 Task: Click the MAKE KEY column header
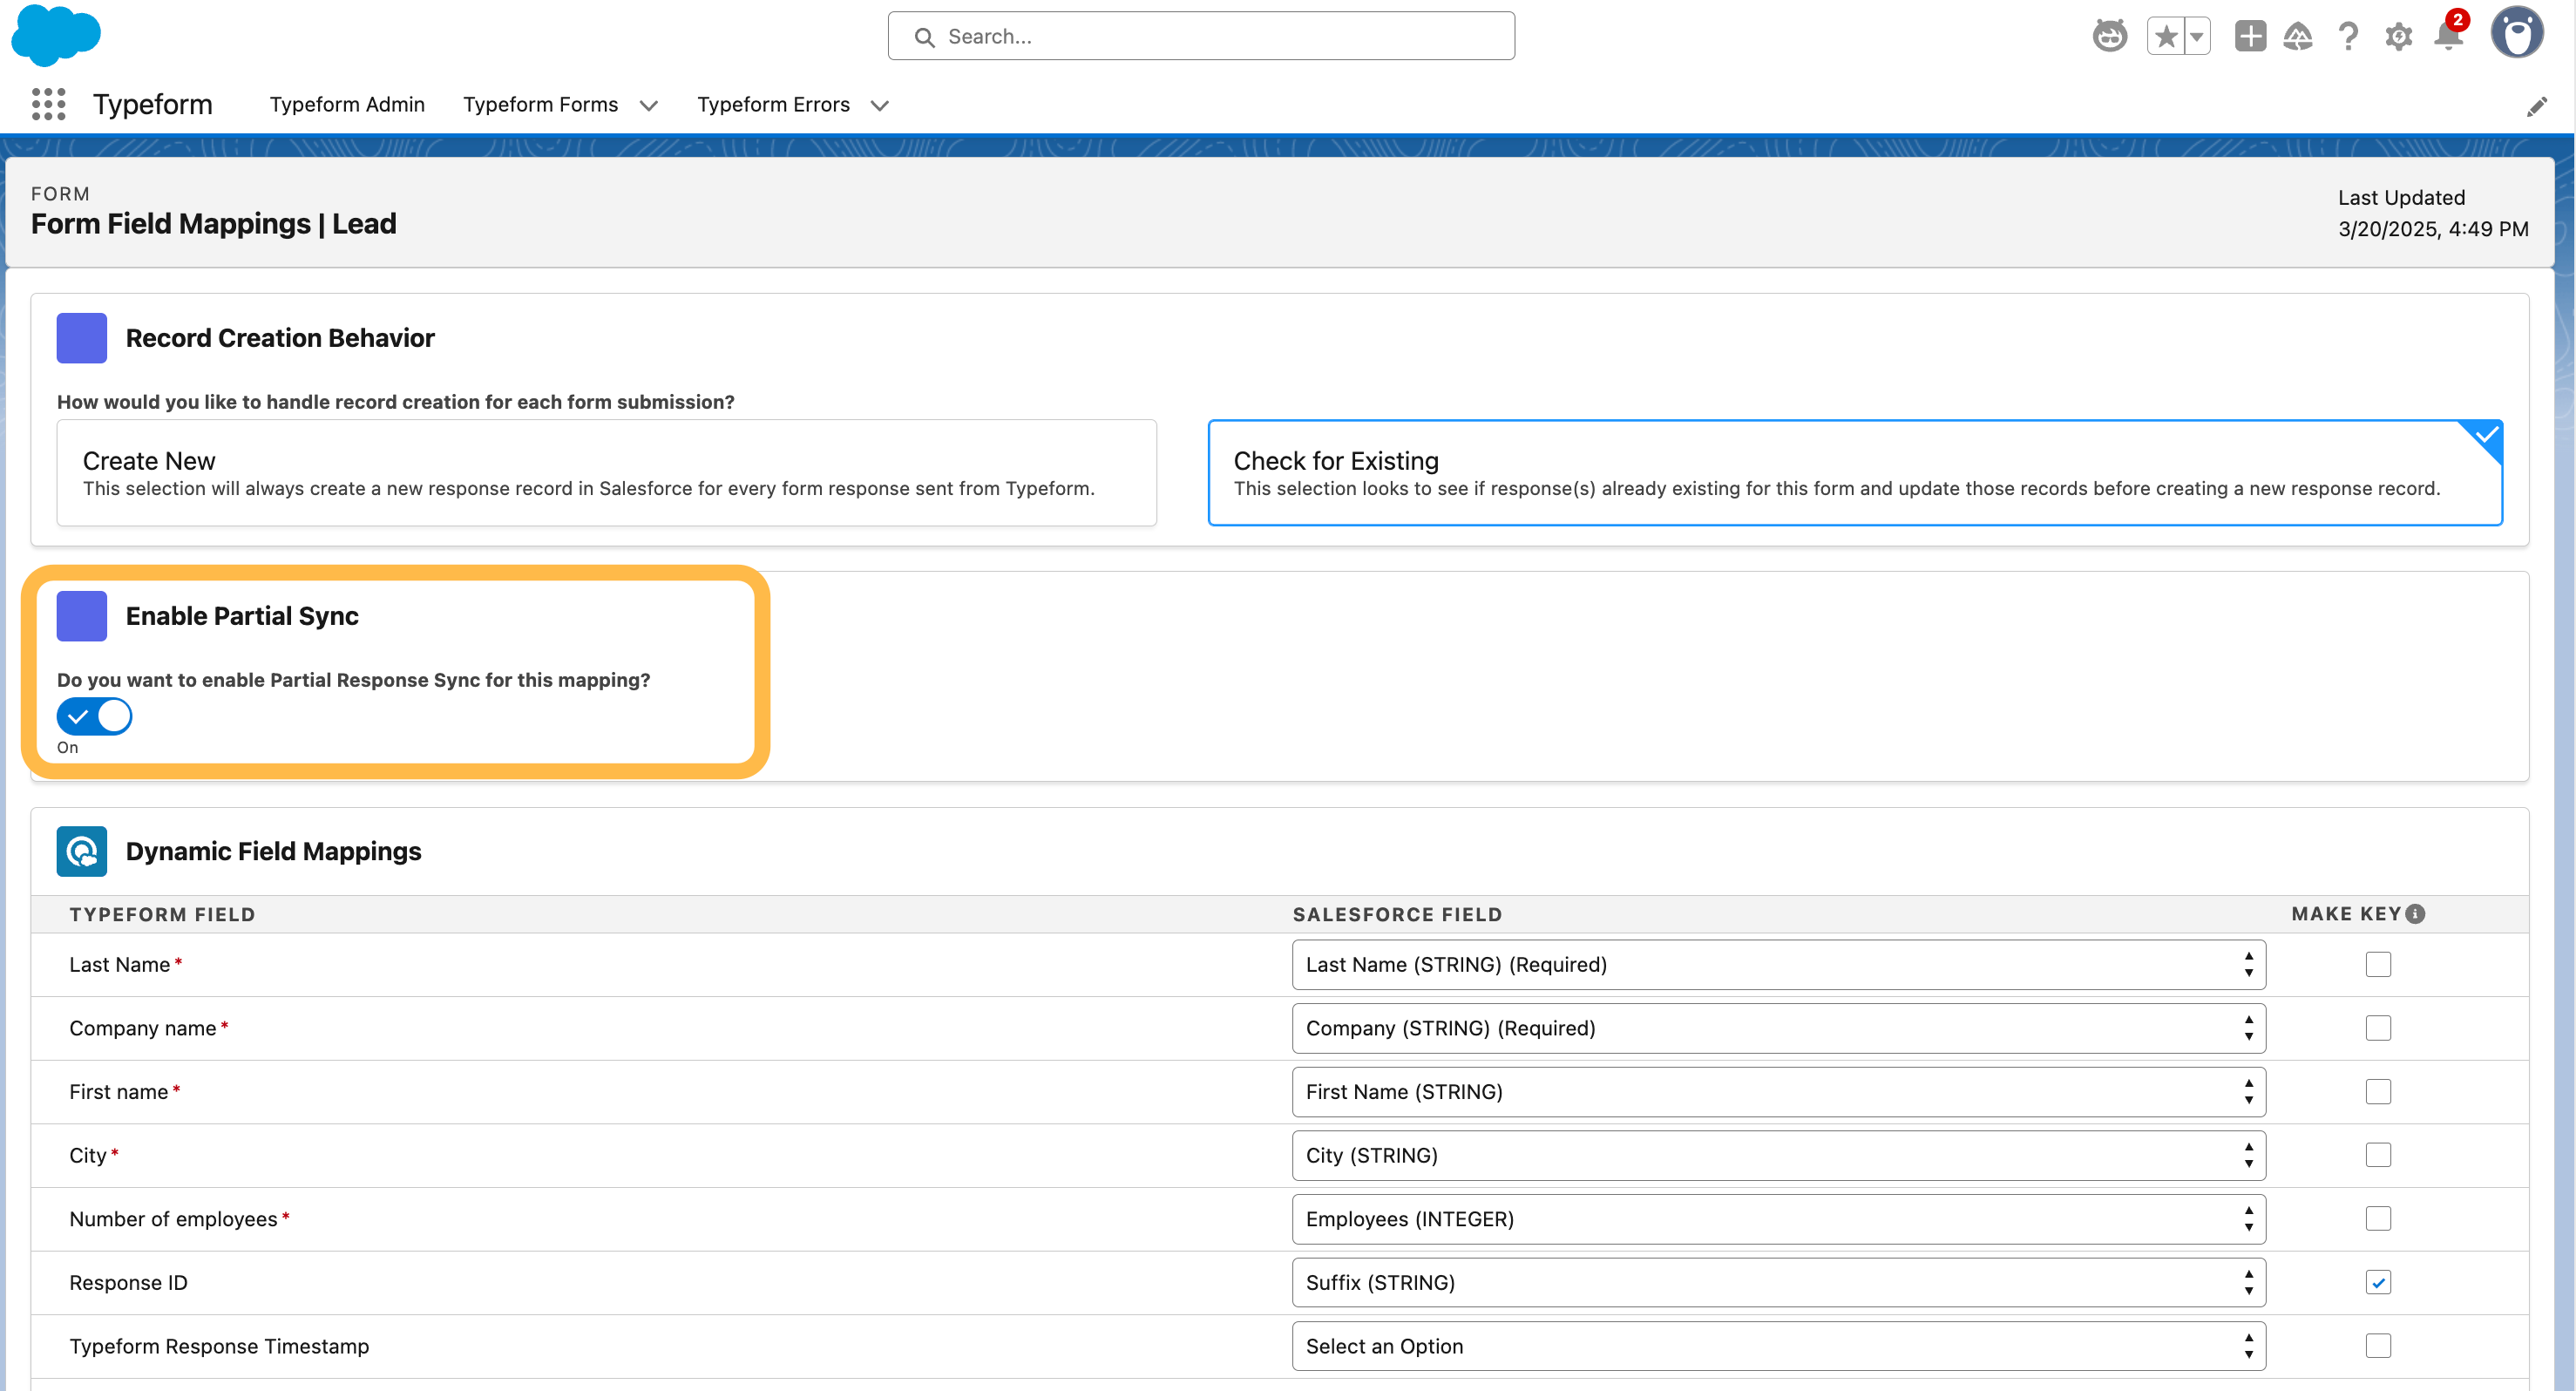click(x=2346, y=914)
